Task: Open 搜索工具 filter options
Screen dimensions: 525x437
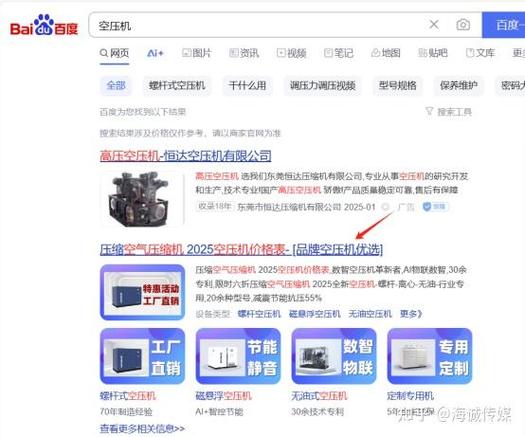Action: pyautogui.click(x=449, y=112)
